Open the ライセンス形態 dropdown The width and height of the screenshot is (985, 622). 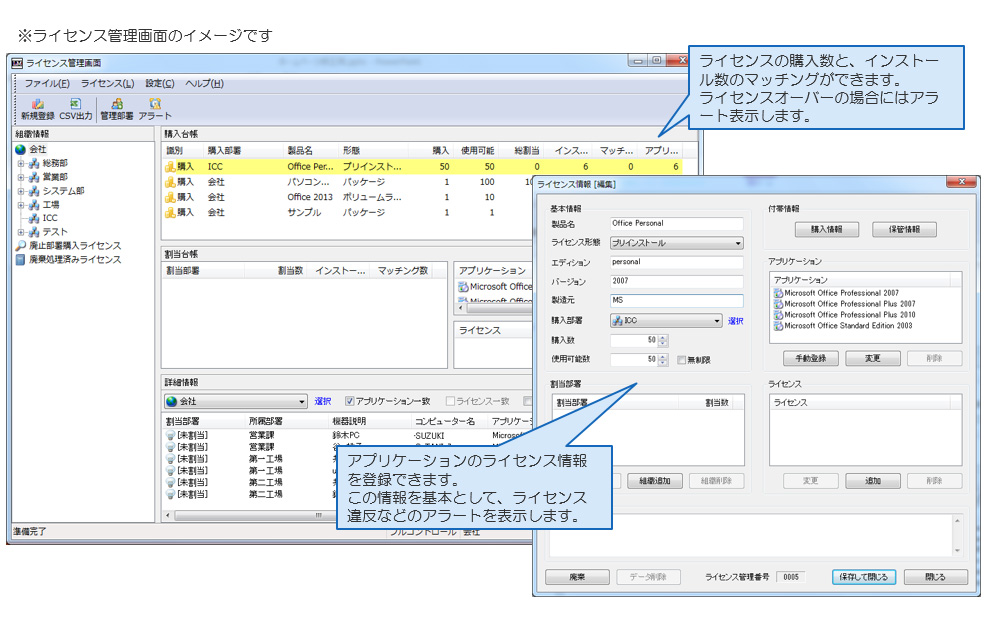point(677,243)
